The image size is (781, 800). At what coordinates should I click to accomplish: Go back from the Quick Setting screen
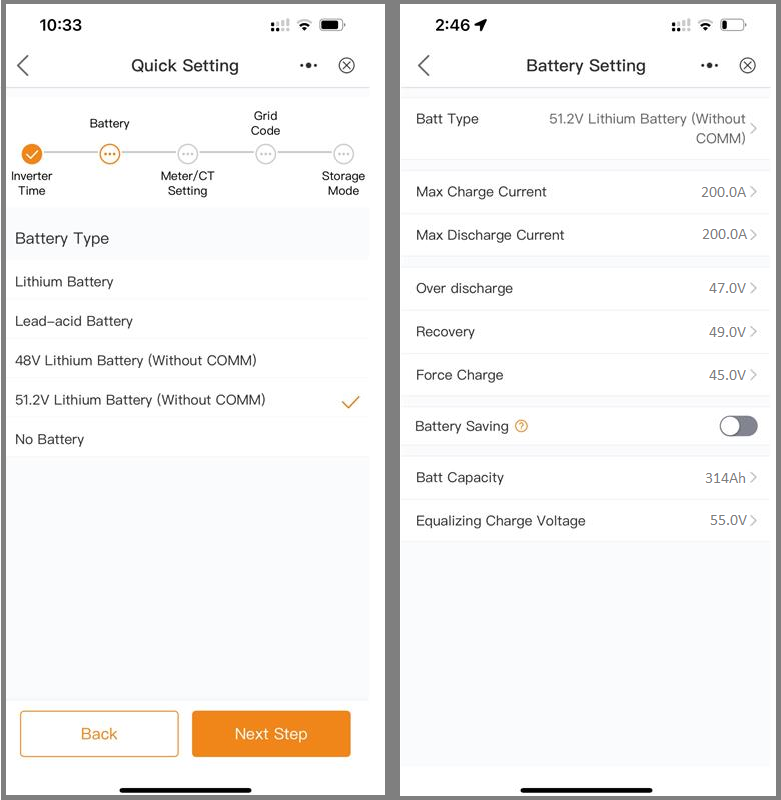pos(23,66)
